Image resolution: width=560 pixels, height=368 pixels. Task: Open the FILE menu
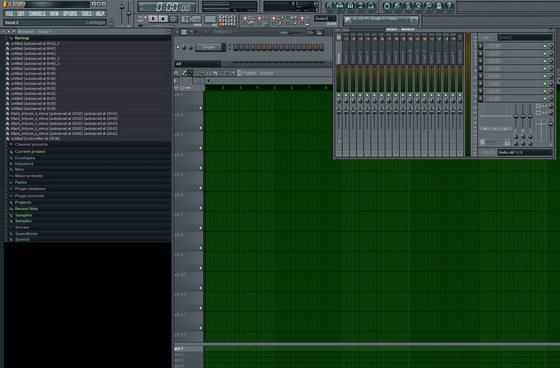(9, 14)
